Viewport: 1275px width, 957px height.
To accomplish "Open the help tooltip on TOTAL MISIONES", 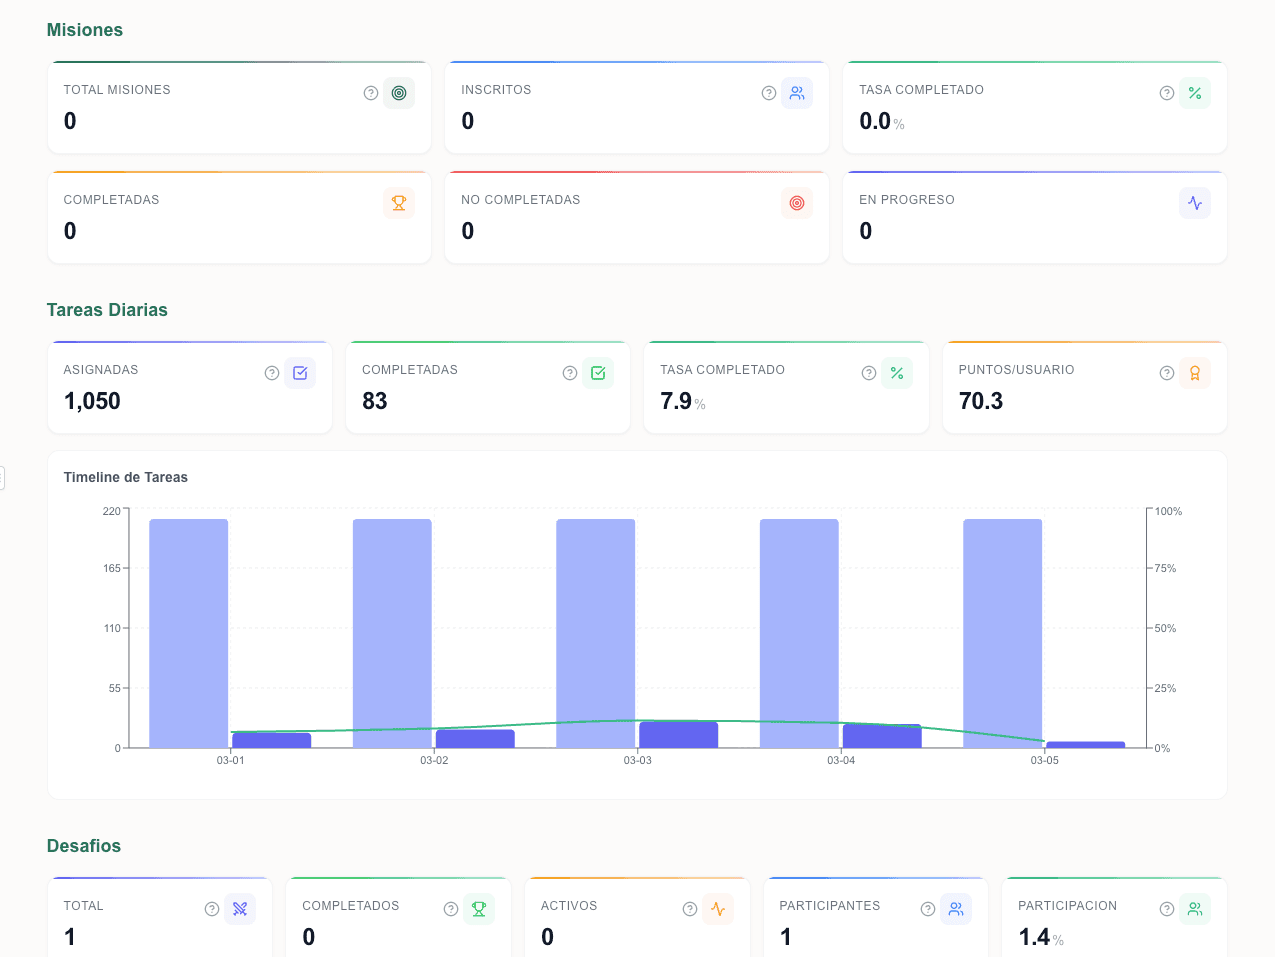I will point(371,92).
